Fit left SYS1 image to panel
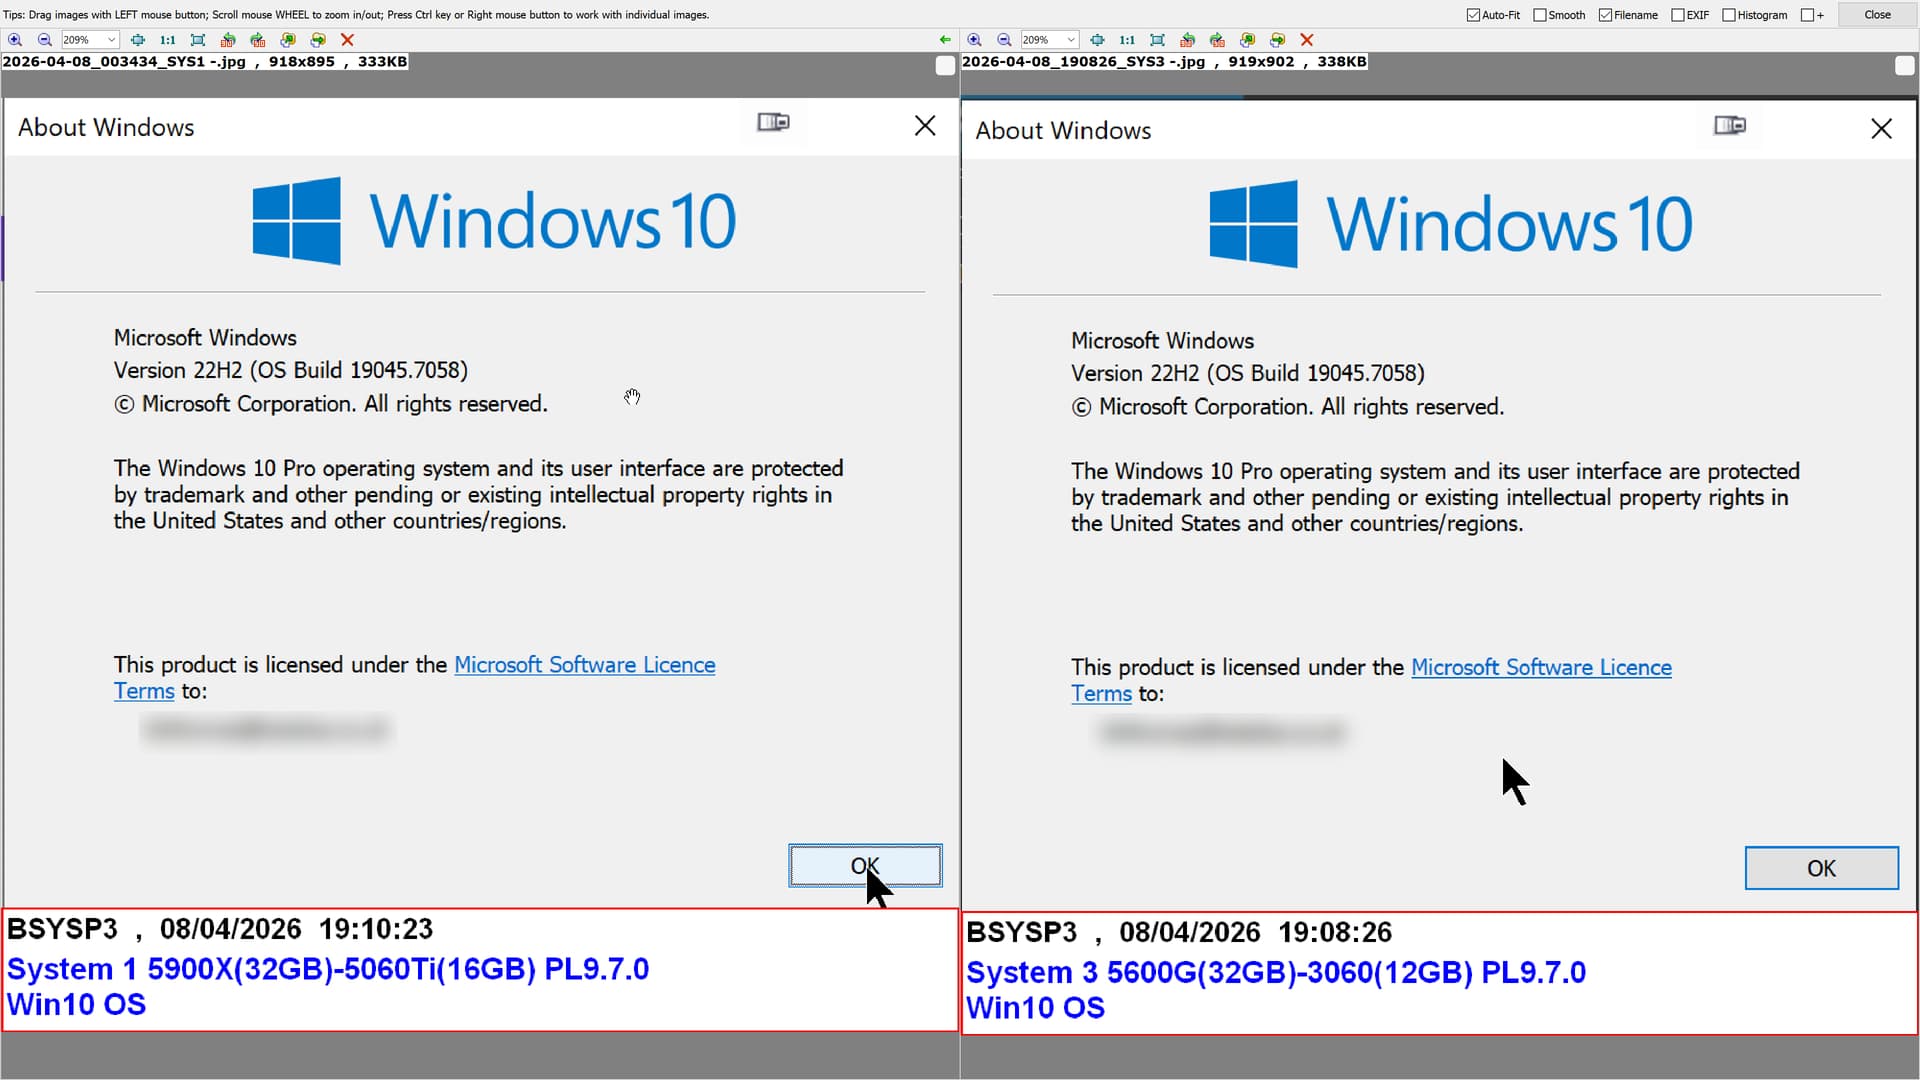Image resolution: width=1920 pixels, height=1080 pixels. tap(138, 40)
